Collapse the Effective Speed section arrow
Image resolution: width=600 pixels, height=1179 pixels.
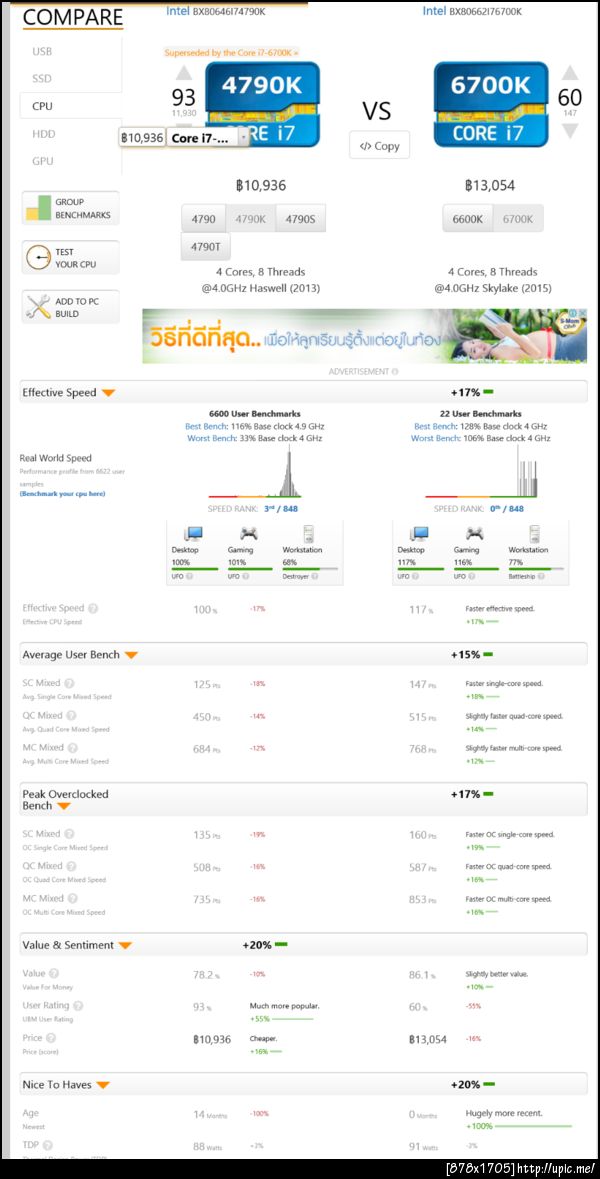[108, 392]
